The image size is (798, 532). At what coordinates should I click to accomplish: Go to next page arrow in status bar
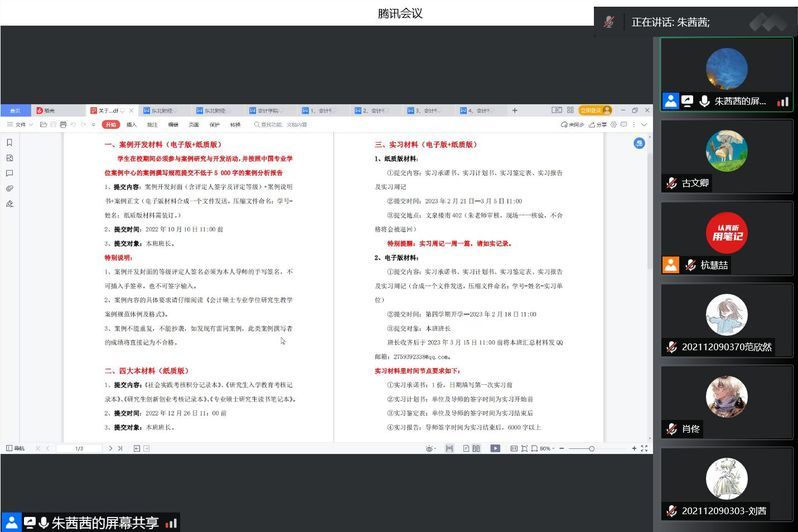(112, 449)
